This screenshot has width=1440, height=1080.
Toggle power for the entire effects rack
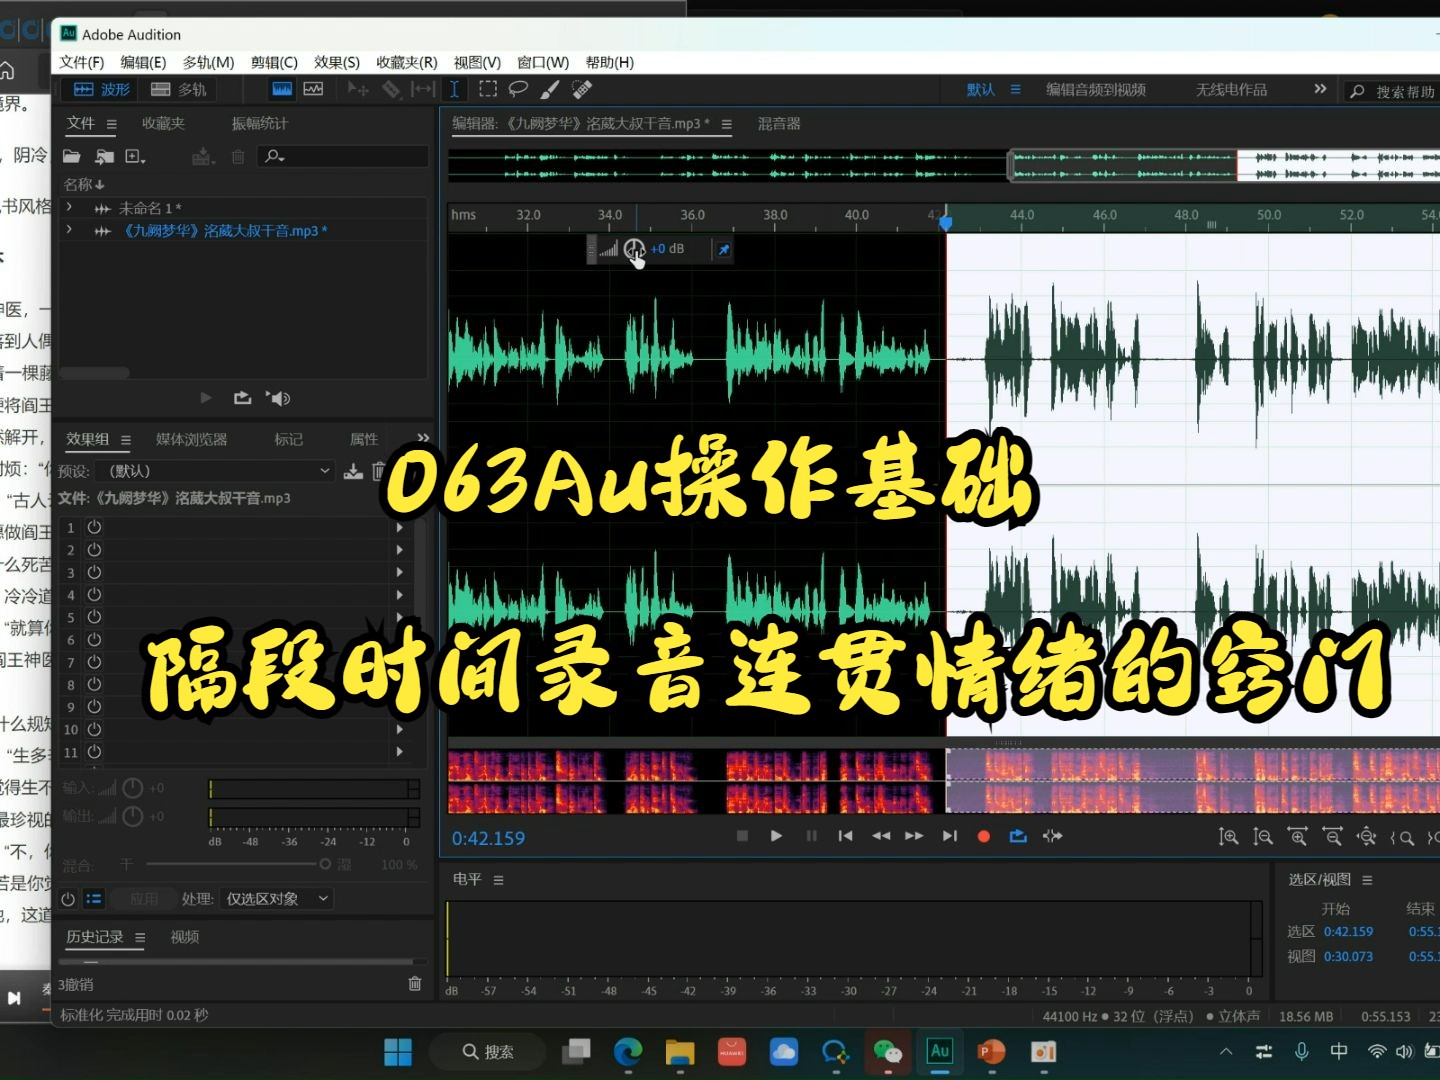point(66,898)
